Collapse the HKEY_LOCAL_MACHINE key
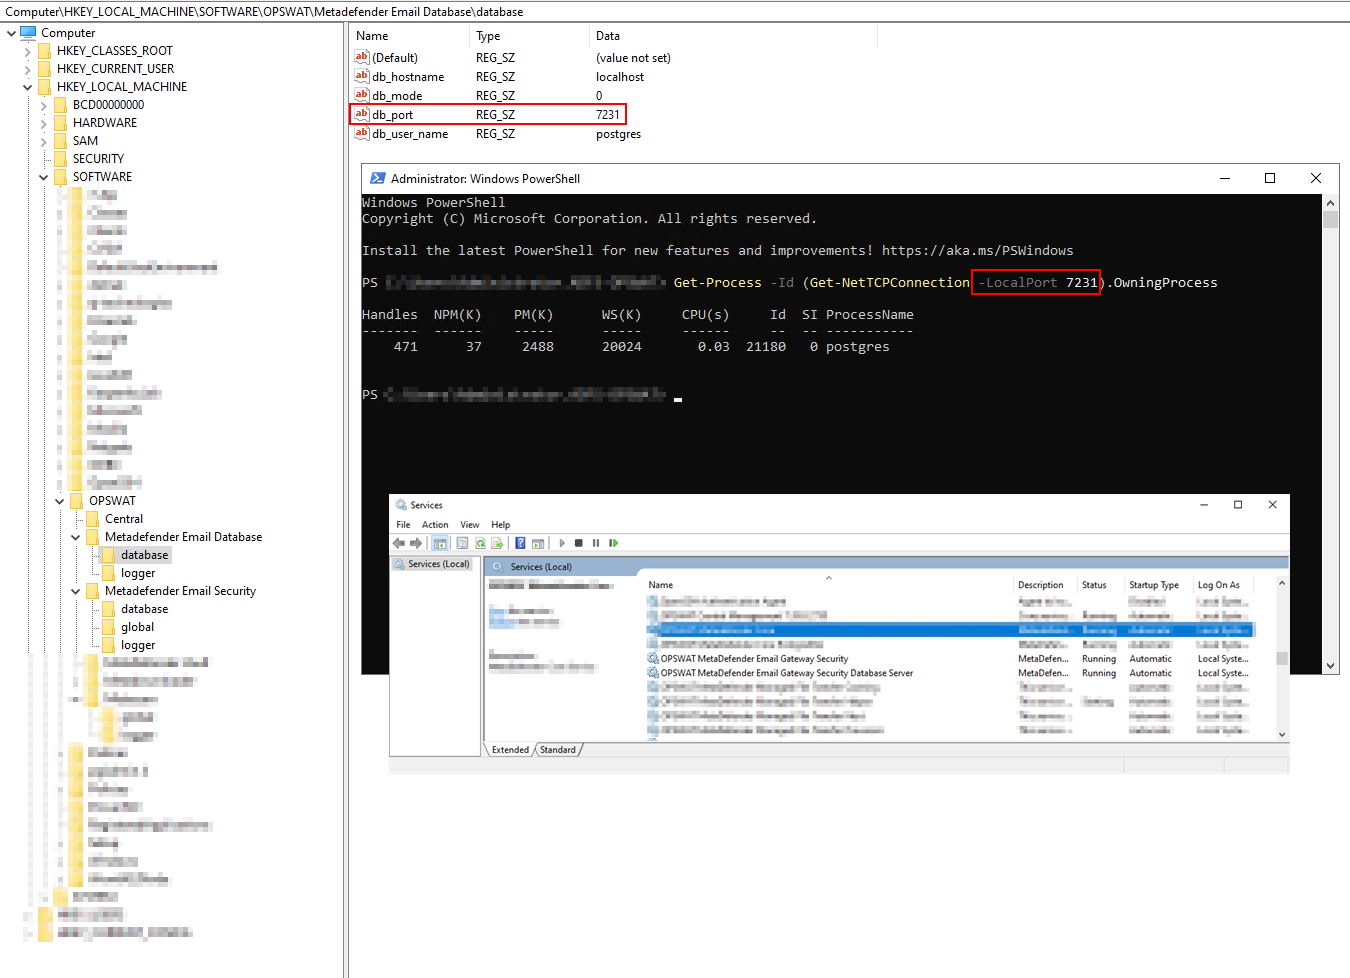The width and height of the screenshot is (1350, 978). coord(28,87)
